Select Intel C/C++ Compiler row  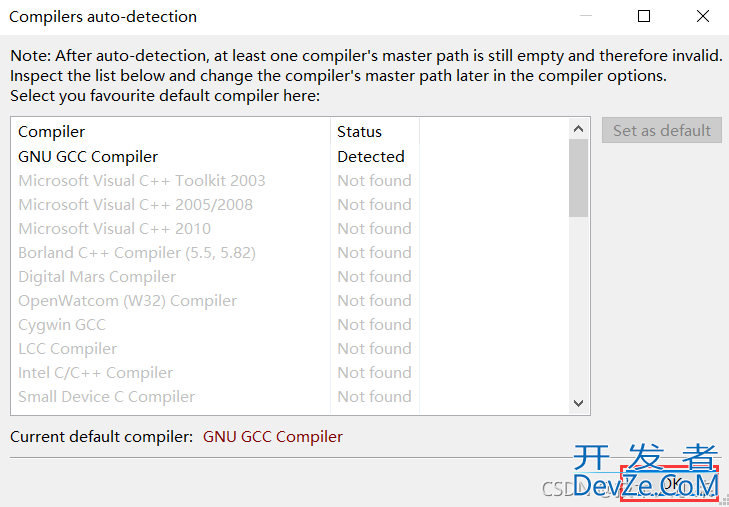(x=290, y=373)
